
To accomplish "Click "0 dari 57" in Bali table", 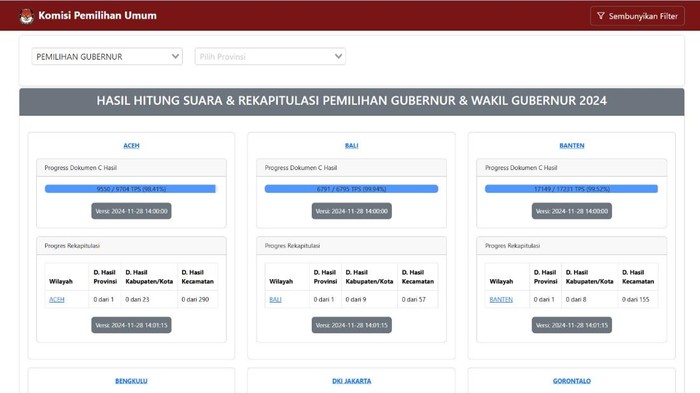I will point(414,300).
